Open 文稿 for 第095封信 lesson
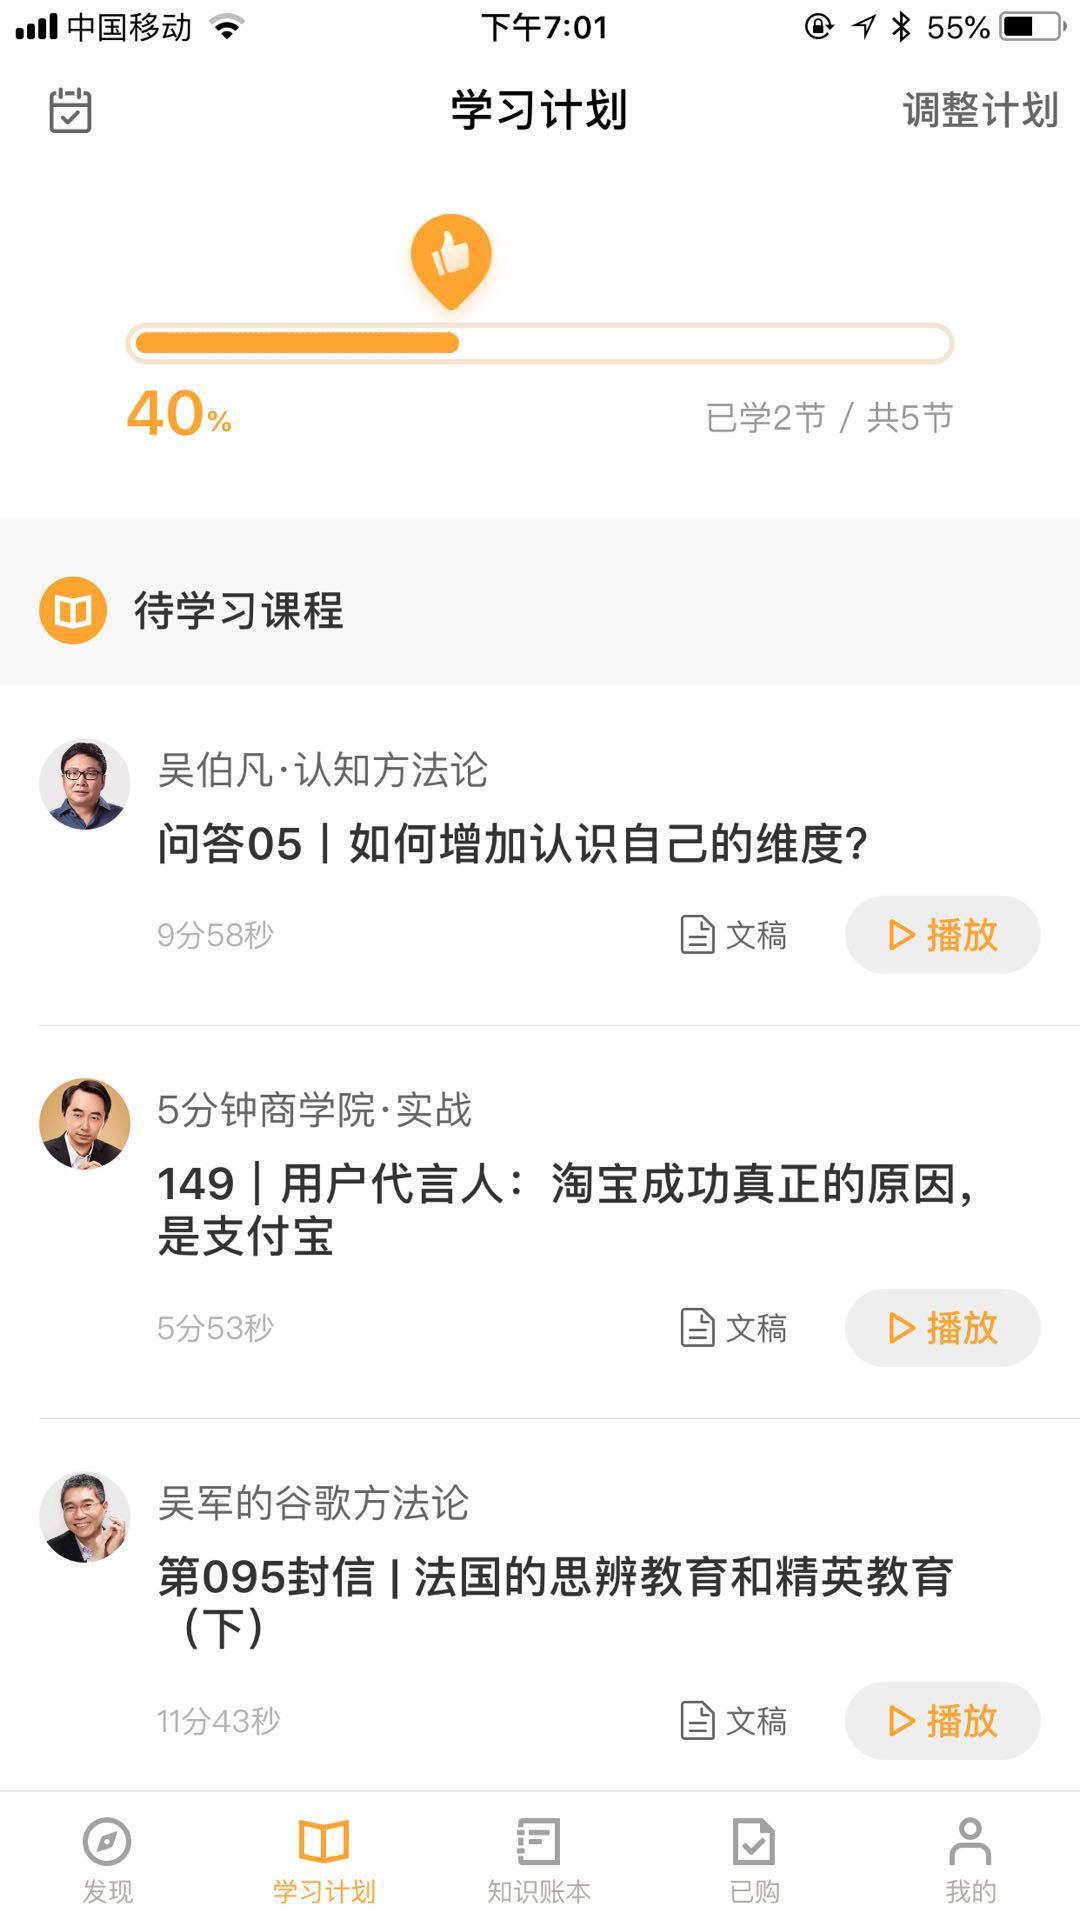The width and height of the screenshot is (1080, 1920). click(734, 1721)
